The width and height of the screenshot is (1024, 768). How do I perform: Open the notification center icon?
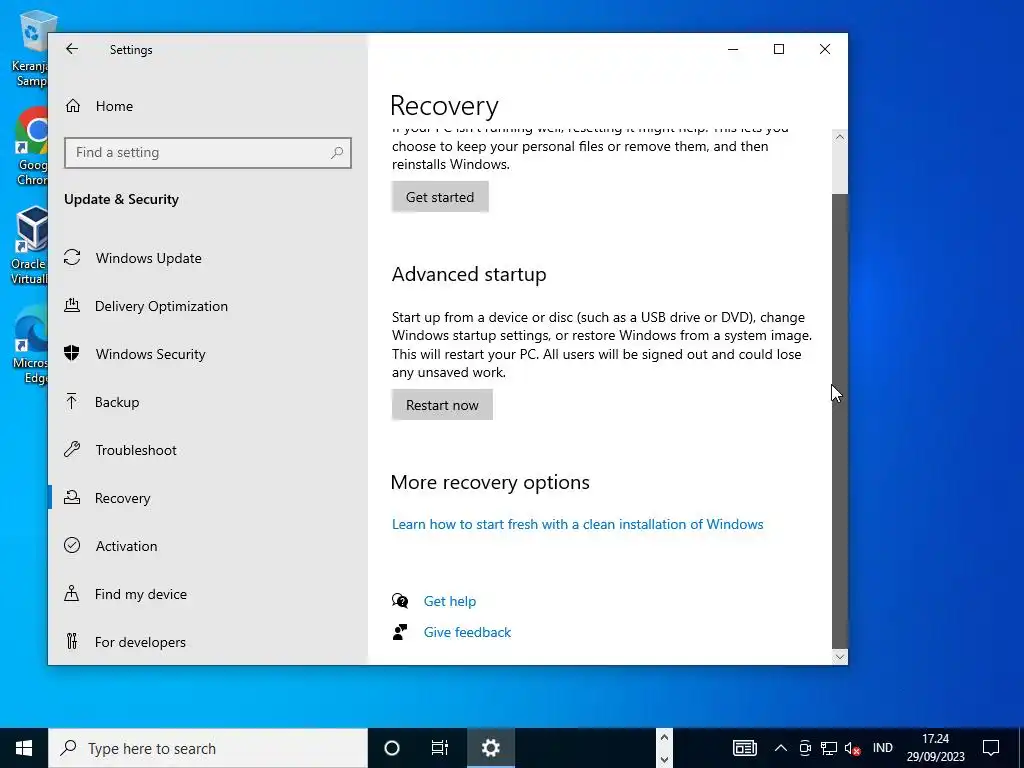point(991,748)
